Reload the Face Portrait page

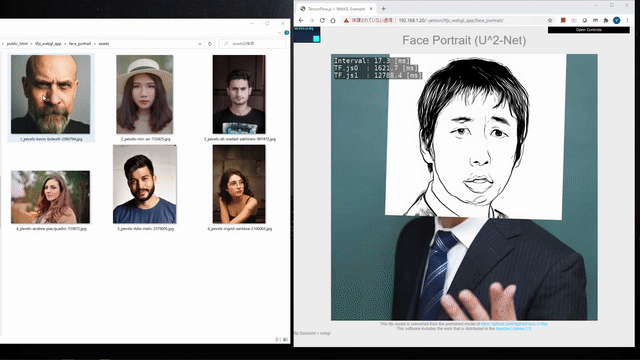coord(322,20)
